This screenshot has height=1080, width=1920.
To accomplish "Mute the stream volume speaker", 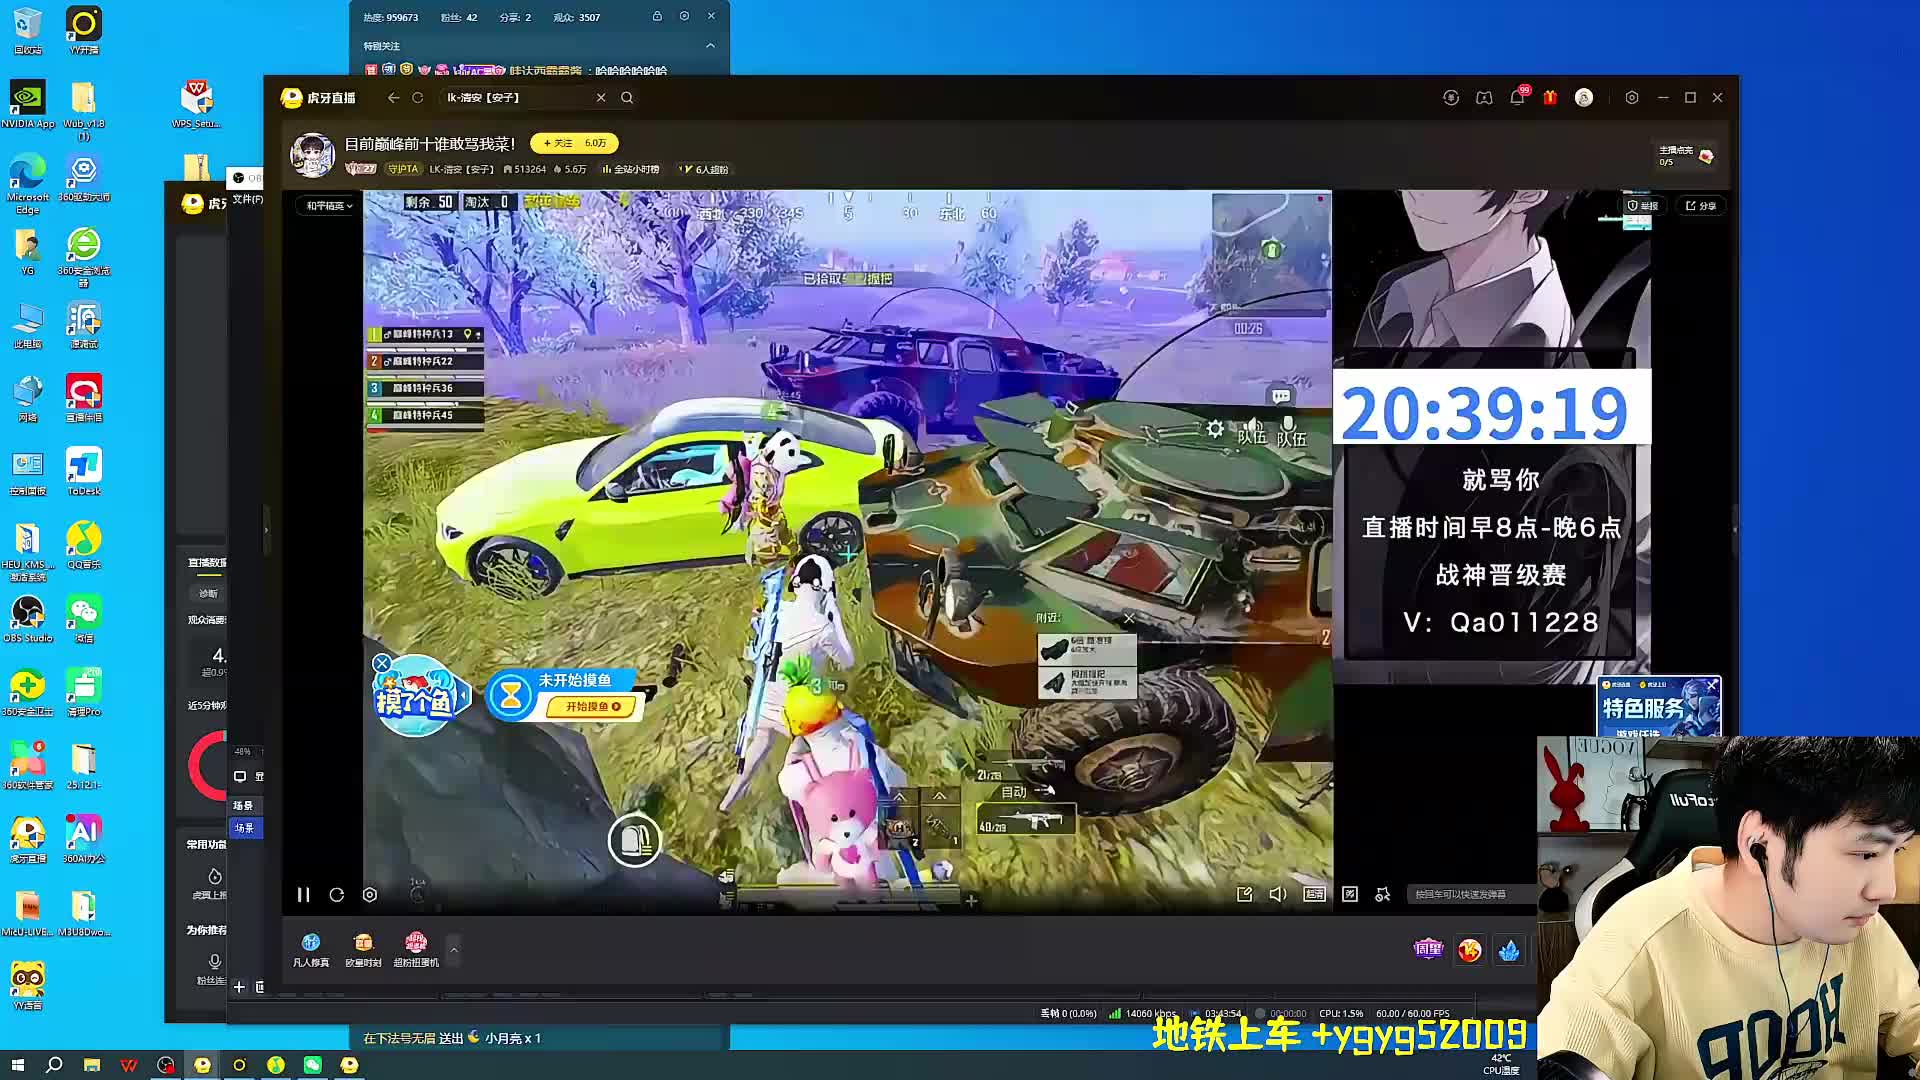I will (1278, 894).
